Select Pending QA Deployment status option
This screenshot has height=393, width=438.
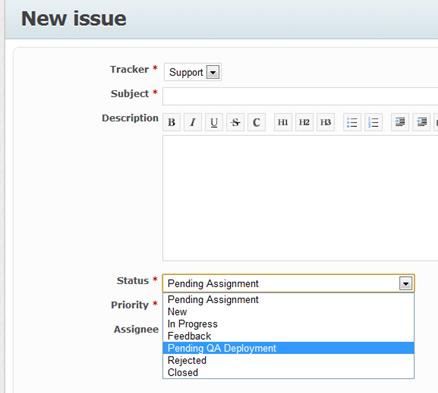tap(288, 348)
